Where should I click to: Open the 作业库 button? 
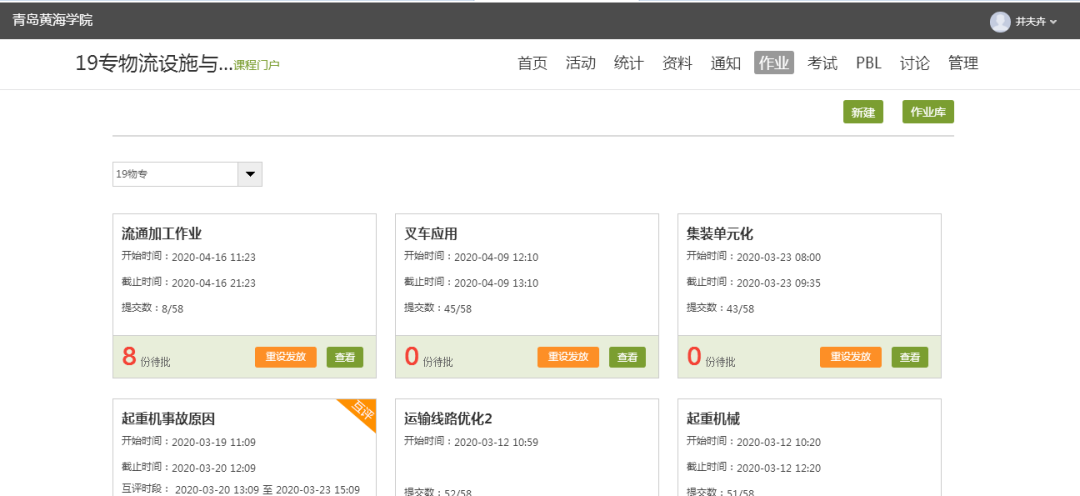[927, 113]
